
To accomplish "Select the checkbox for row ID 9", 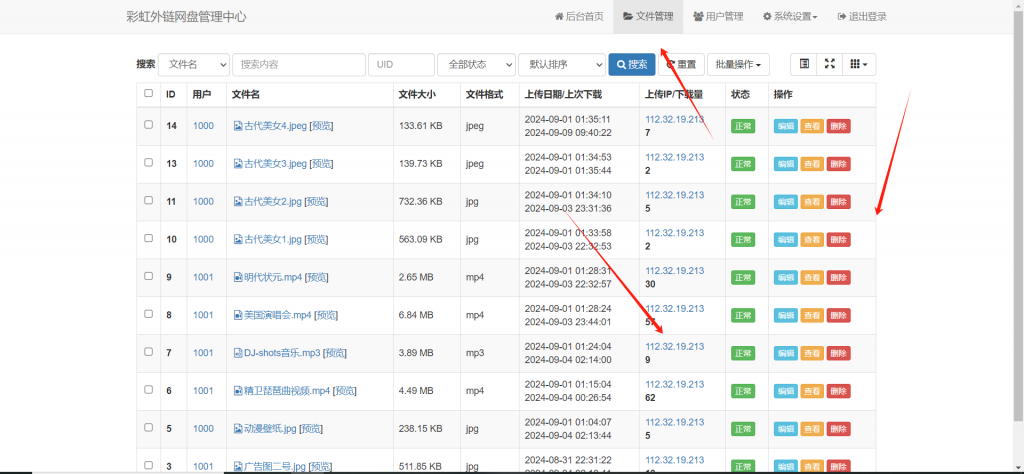I will [x=149, y=276].
